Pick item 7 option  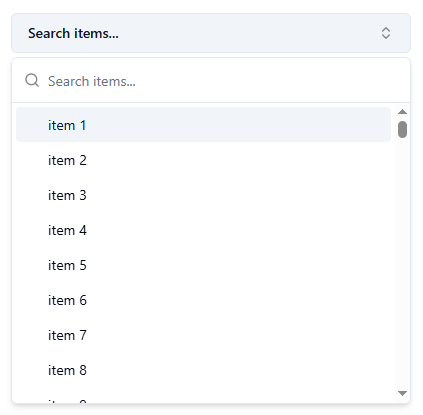pos(203,335)
